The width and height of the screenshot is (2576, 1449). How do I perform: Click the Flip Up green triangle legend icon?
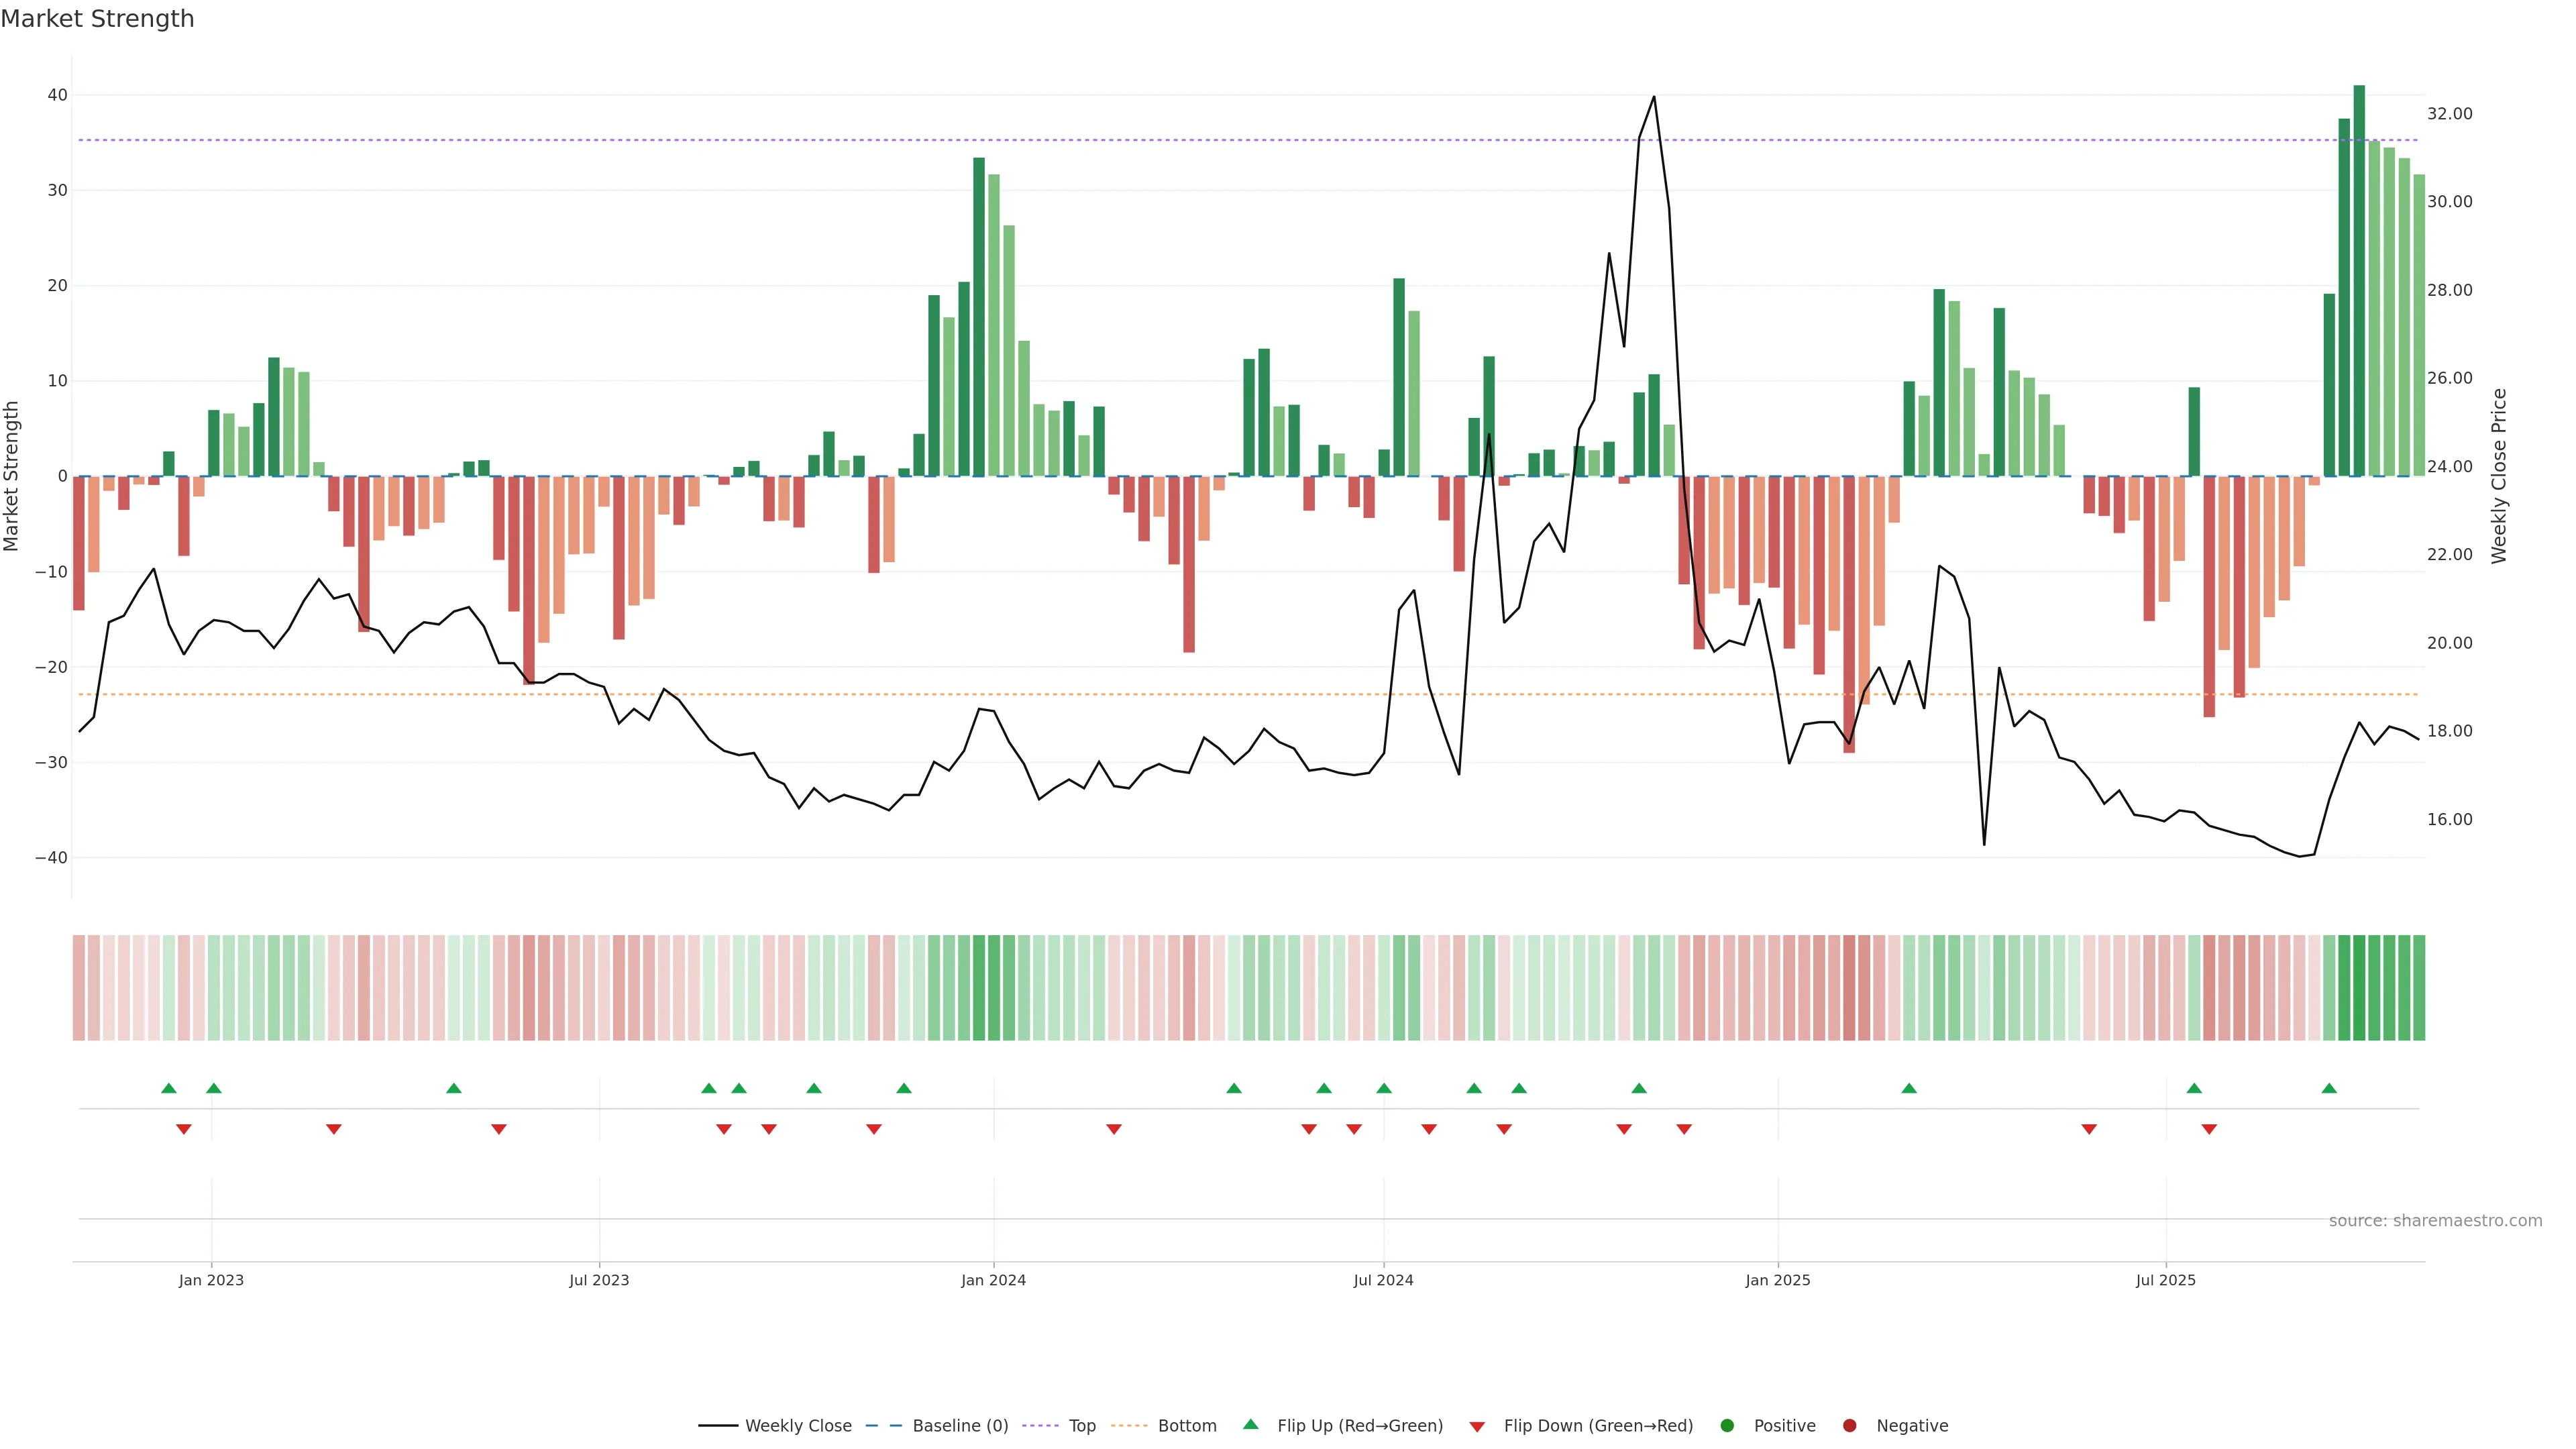[1250, 1424]
